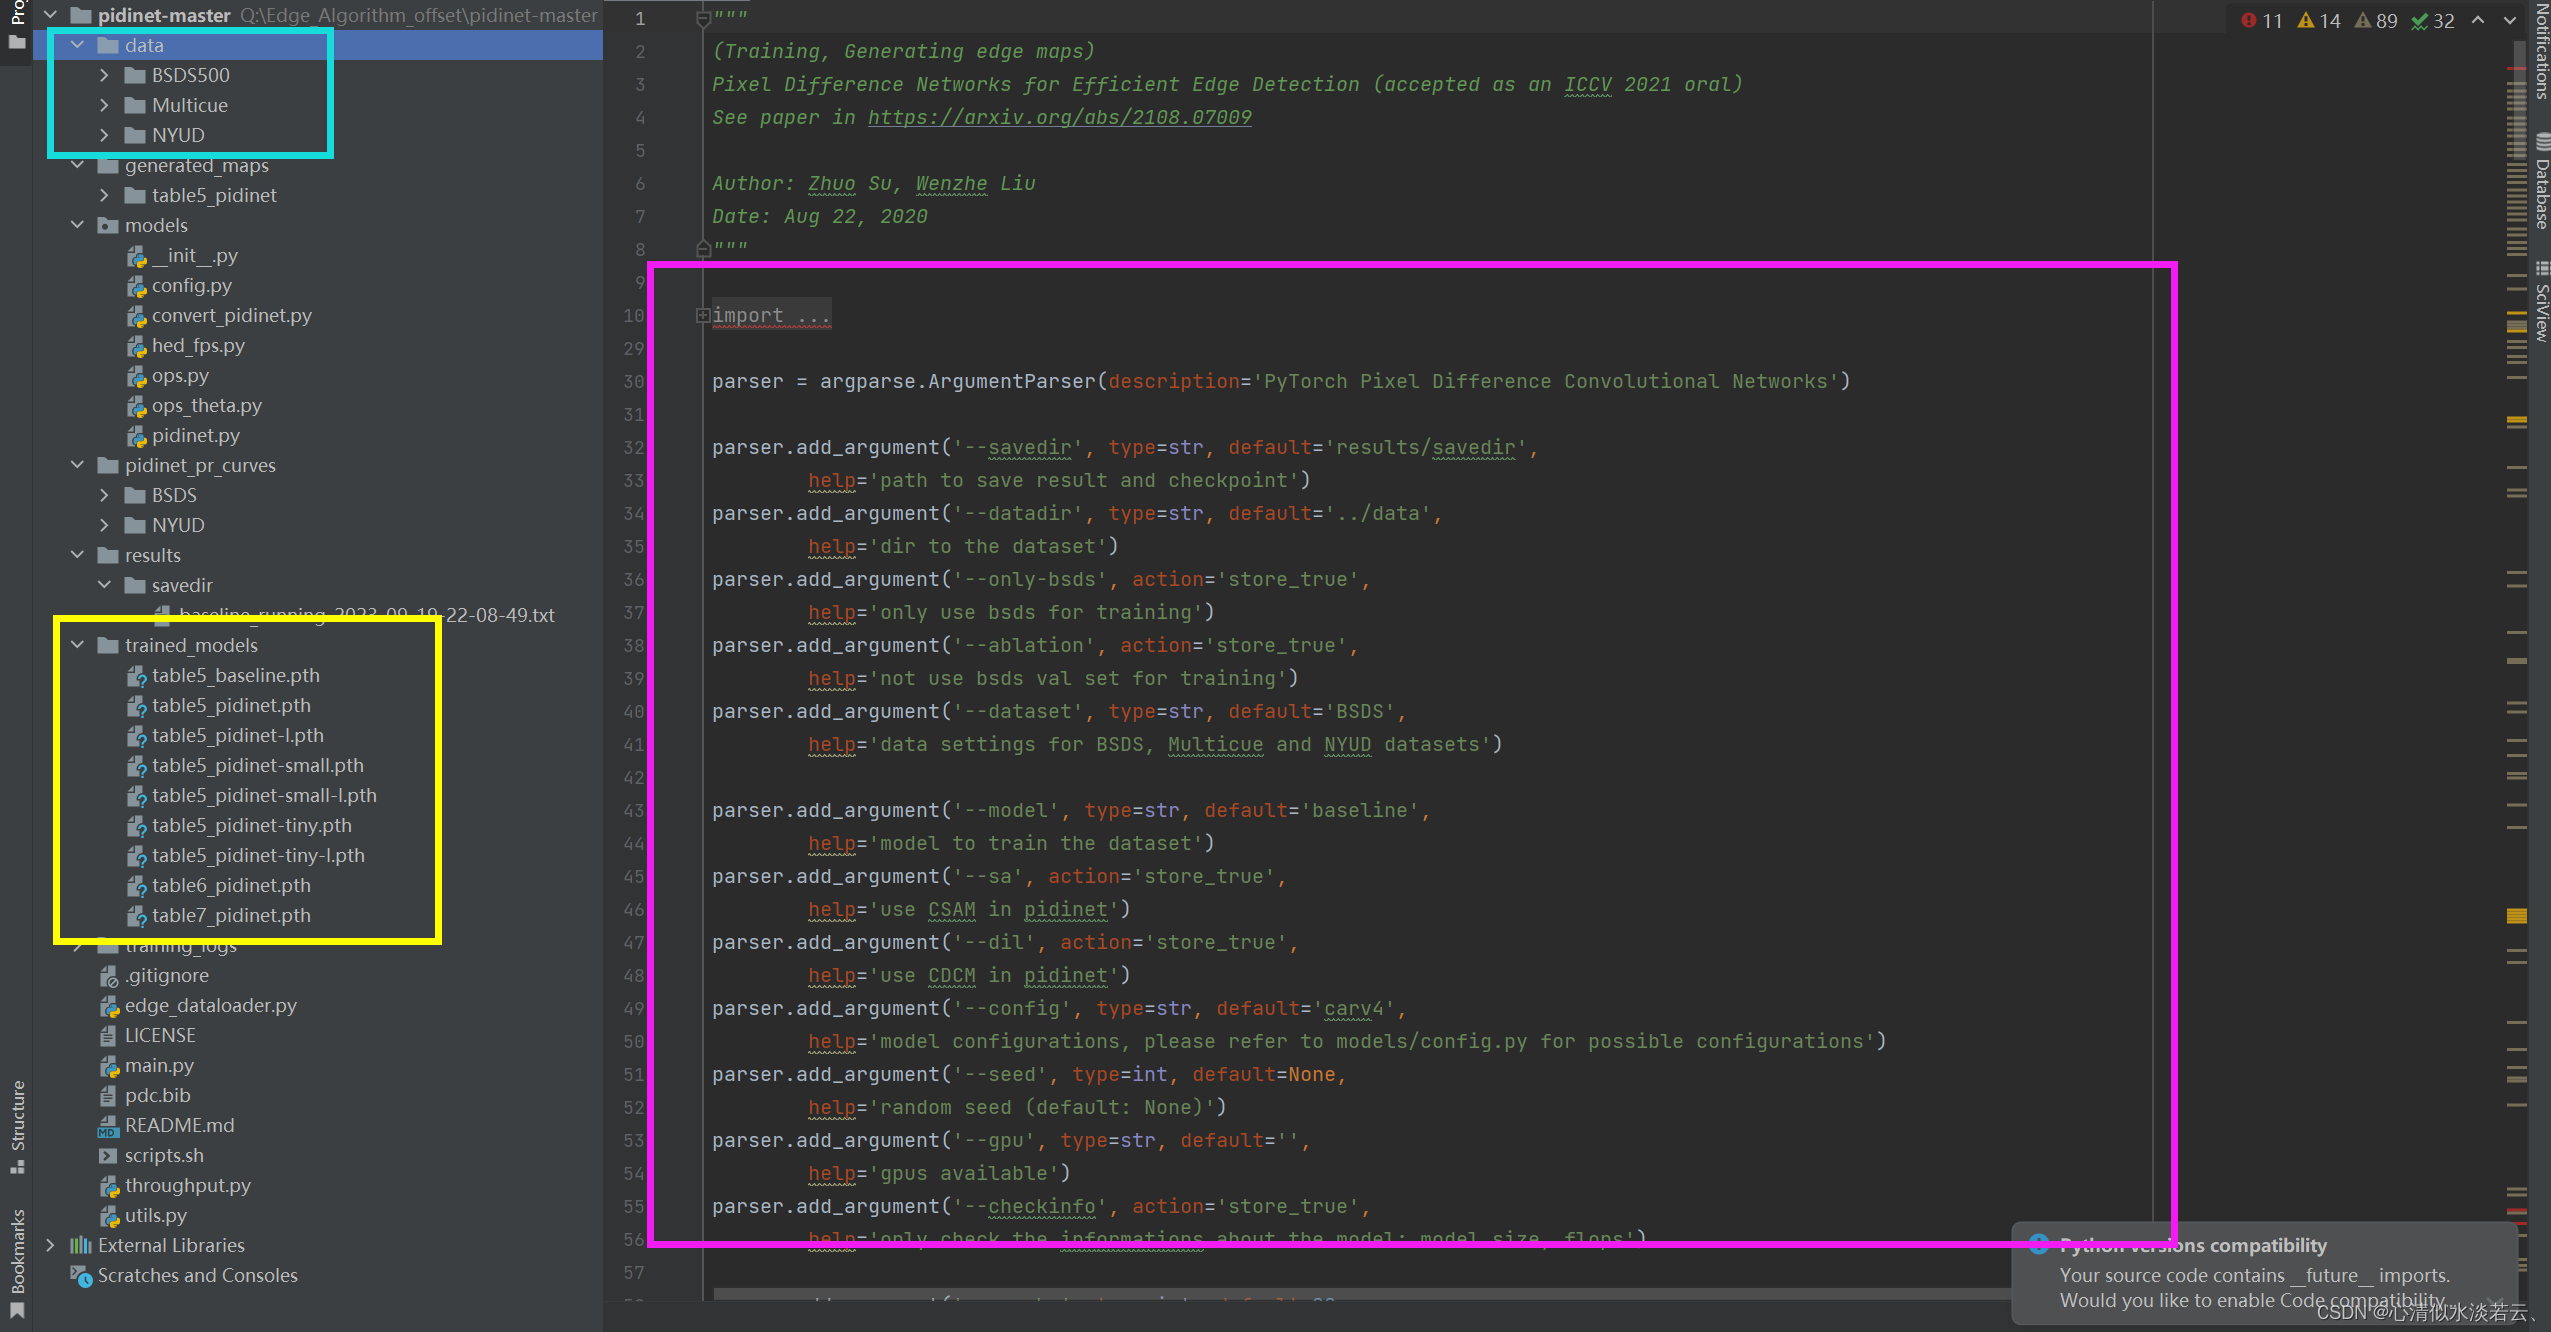The image size is (2551, 1332).
Task: Open main.py in the project root
Action: tap(155, 1064)
